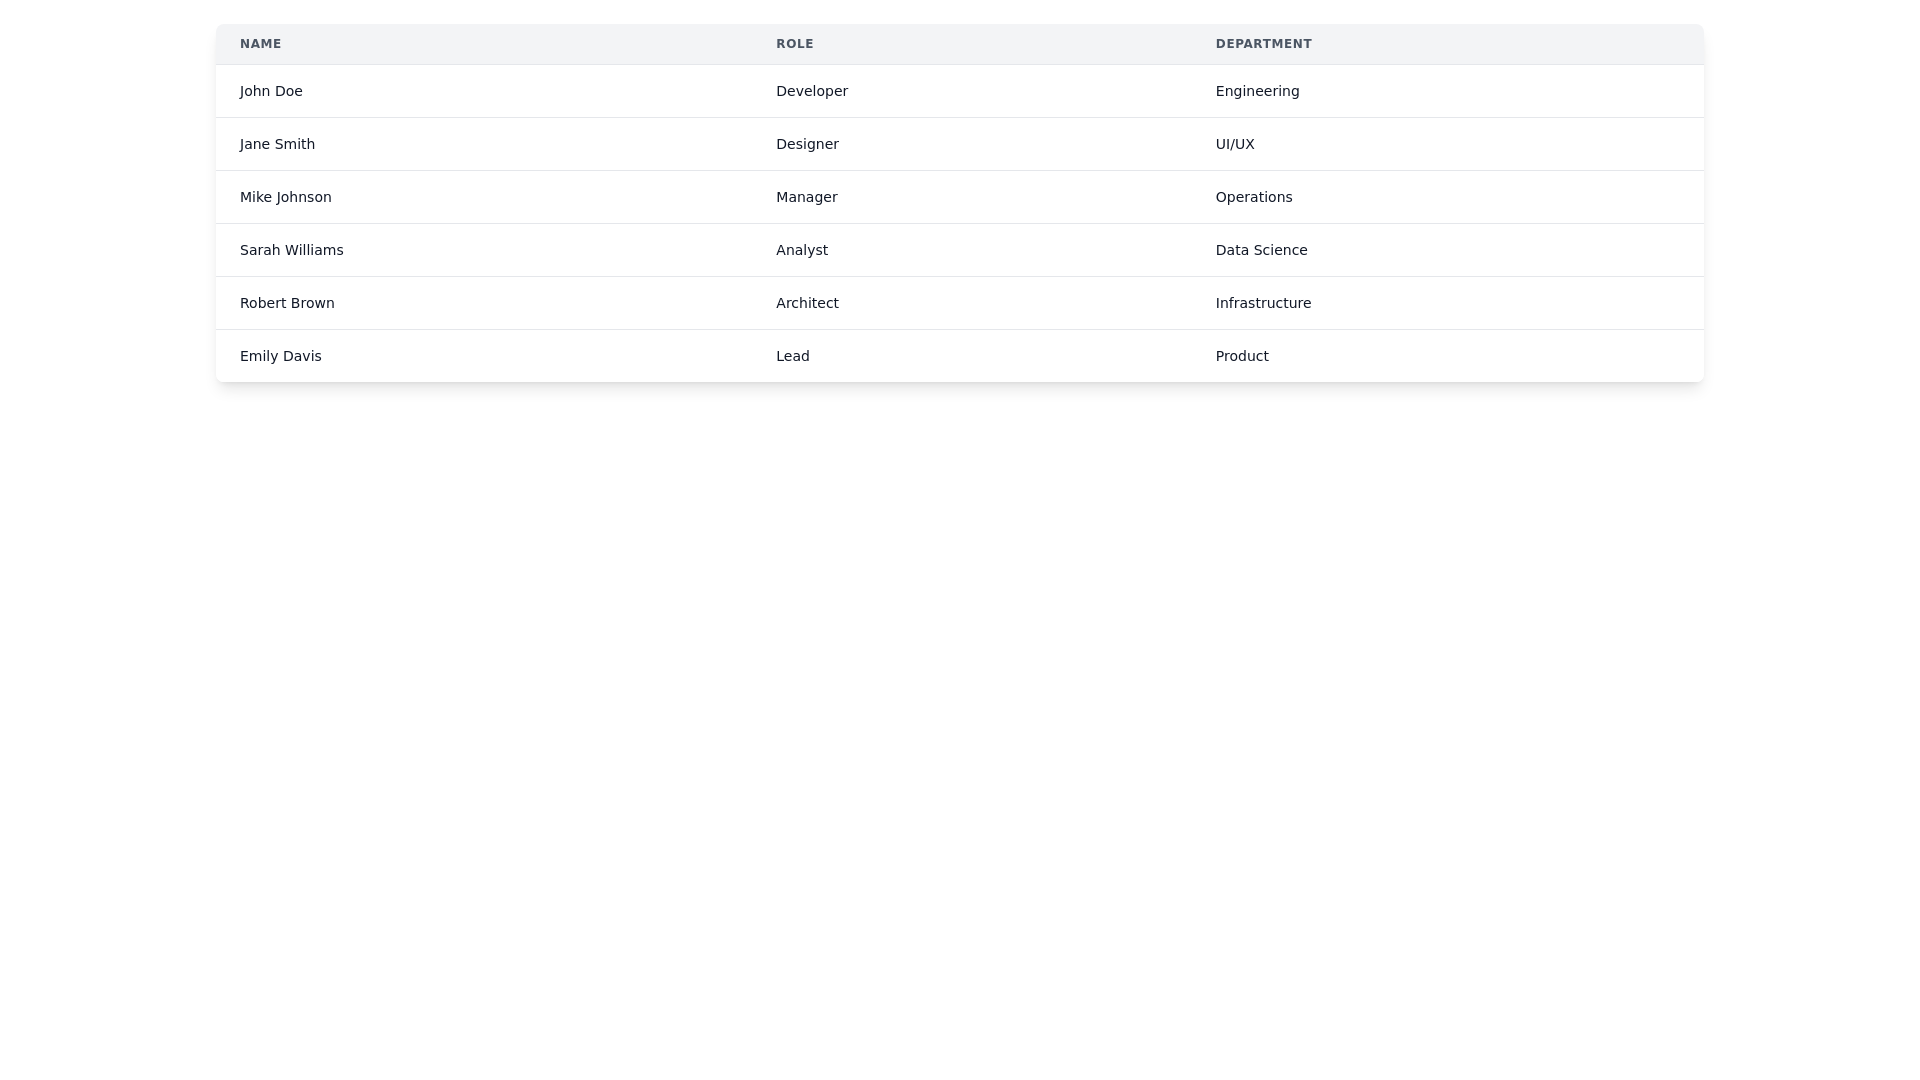This screenshot has height=1080, width=1920.
Task: Select the Mike Johnson row
Action: 285,197
